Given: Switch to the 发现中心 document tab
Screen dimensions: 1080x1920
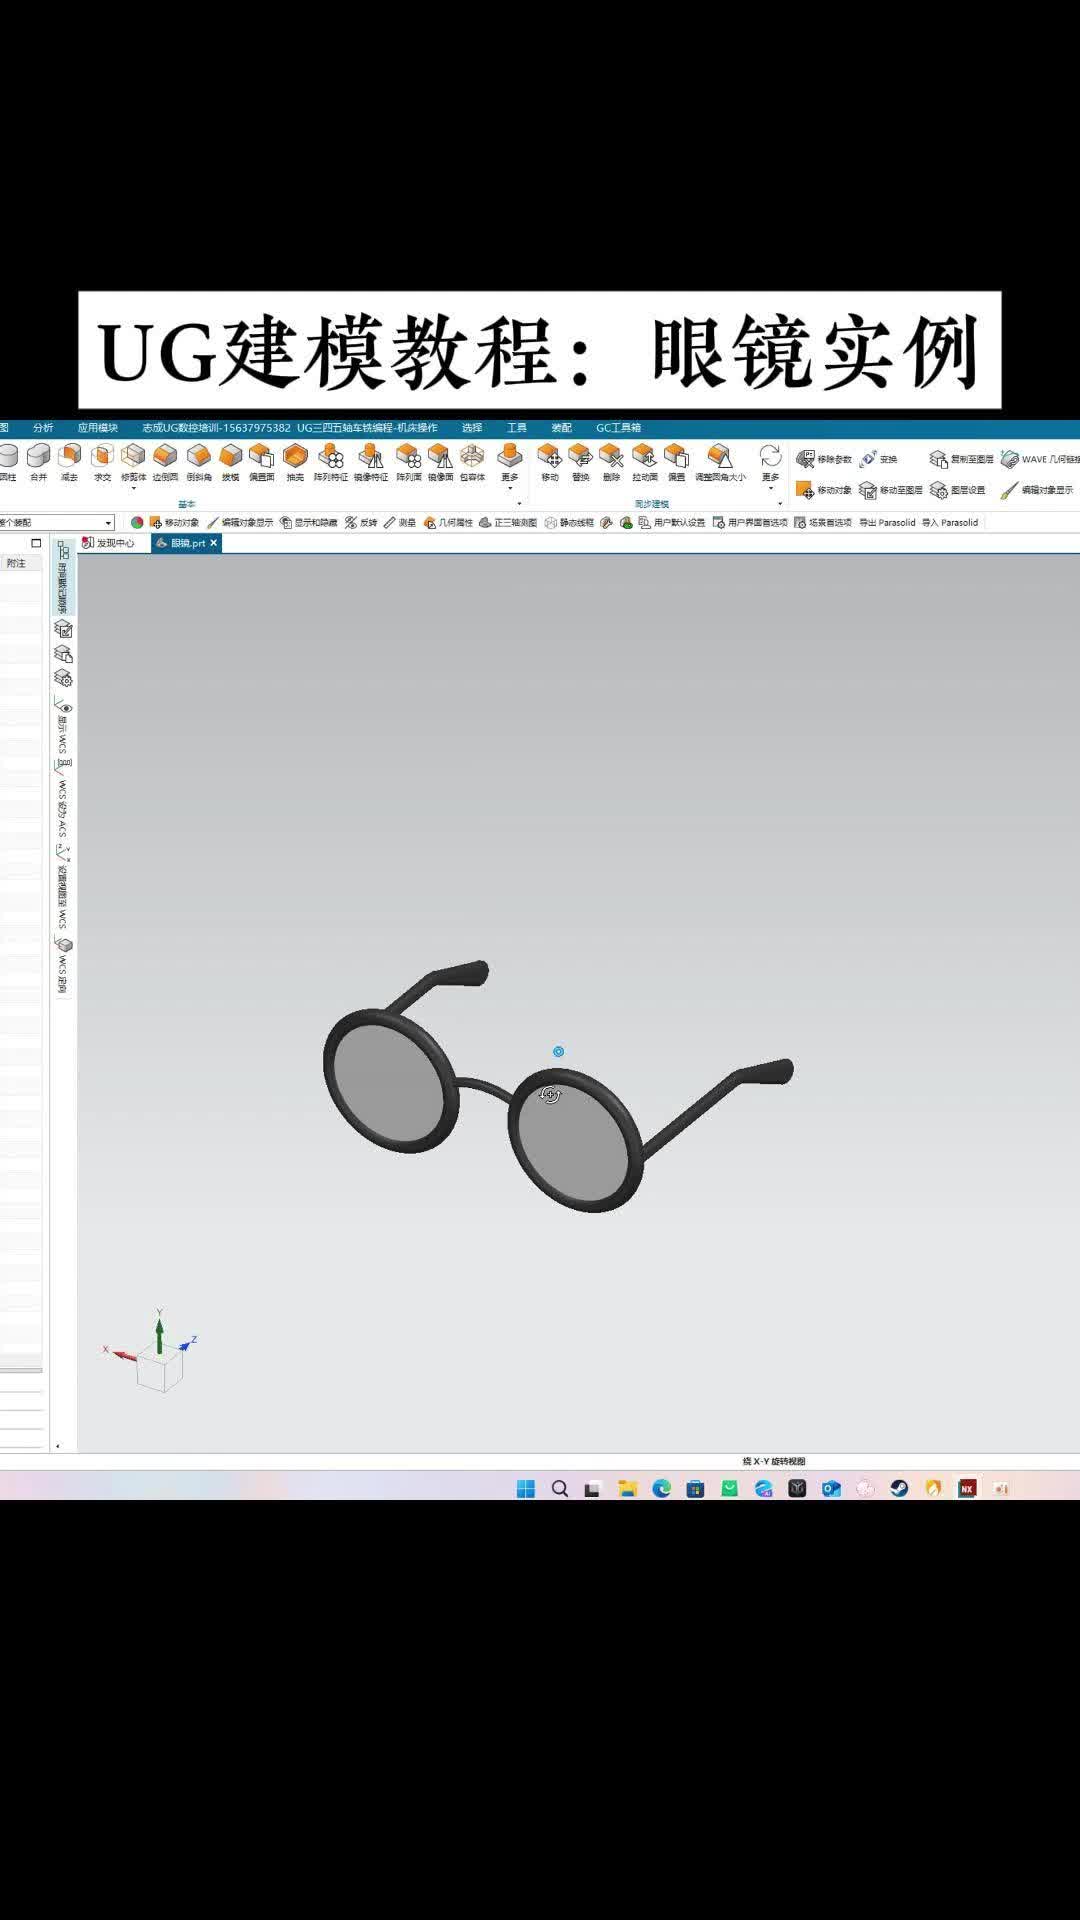Looking at the screenshot, I should click(108, 543).
